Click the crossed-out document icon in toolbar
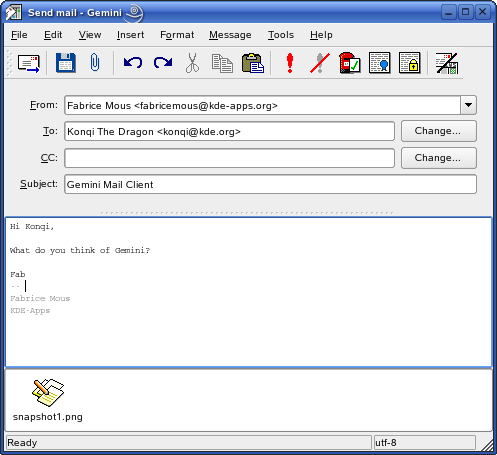The width and height of the screenshot is (497, 455). pos(447,63)
